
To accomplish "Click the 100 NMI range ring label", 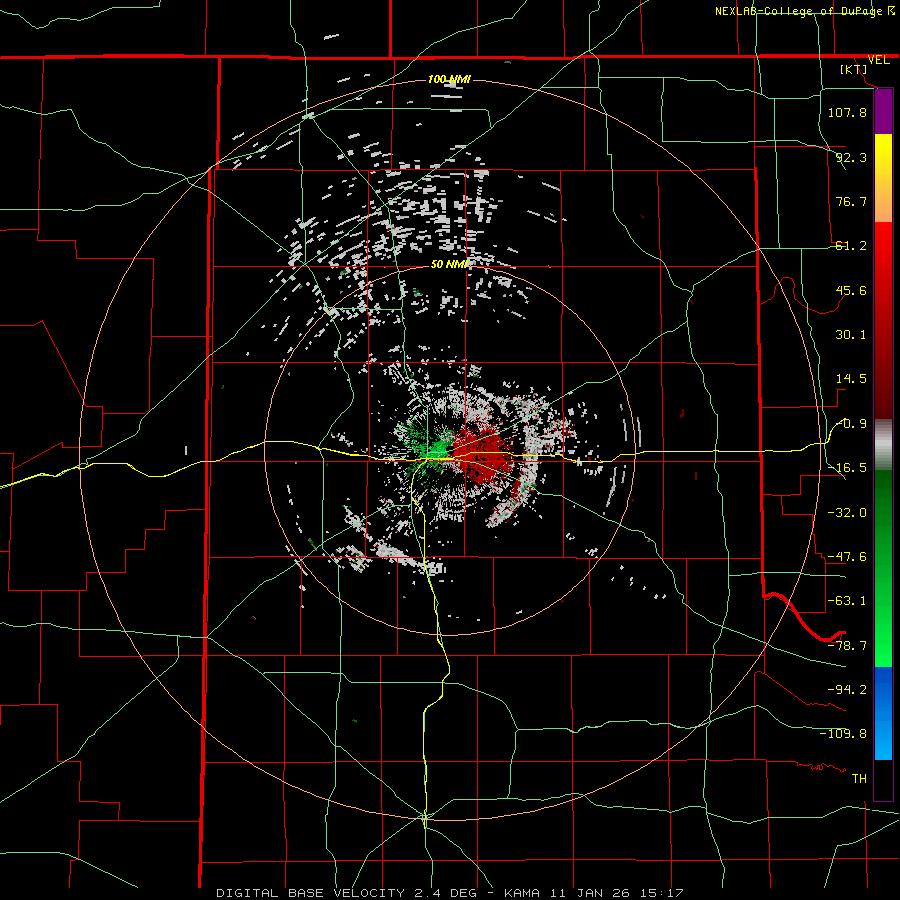I will point(449,79).
